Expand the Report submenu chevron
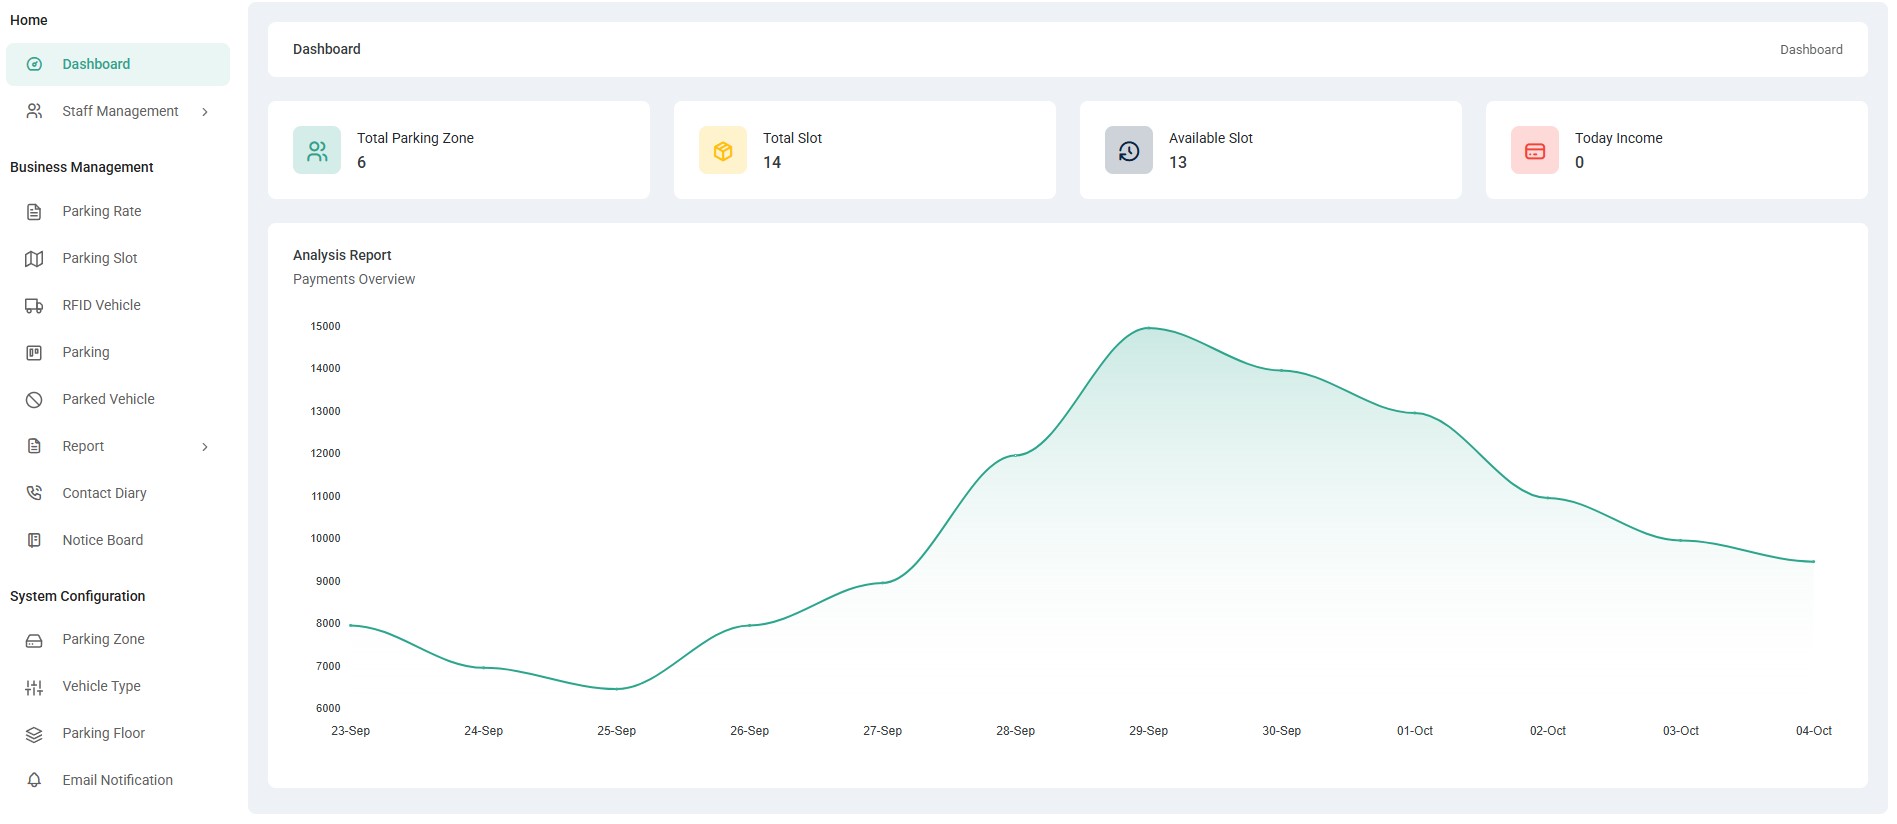Viewport: 1897px width, 824px height. pyautogui.click(x=205, y=447)
